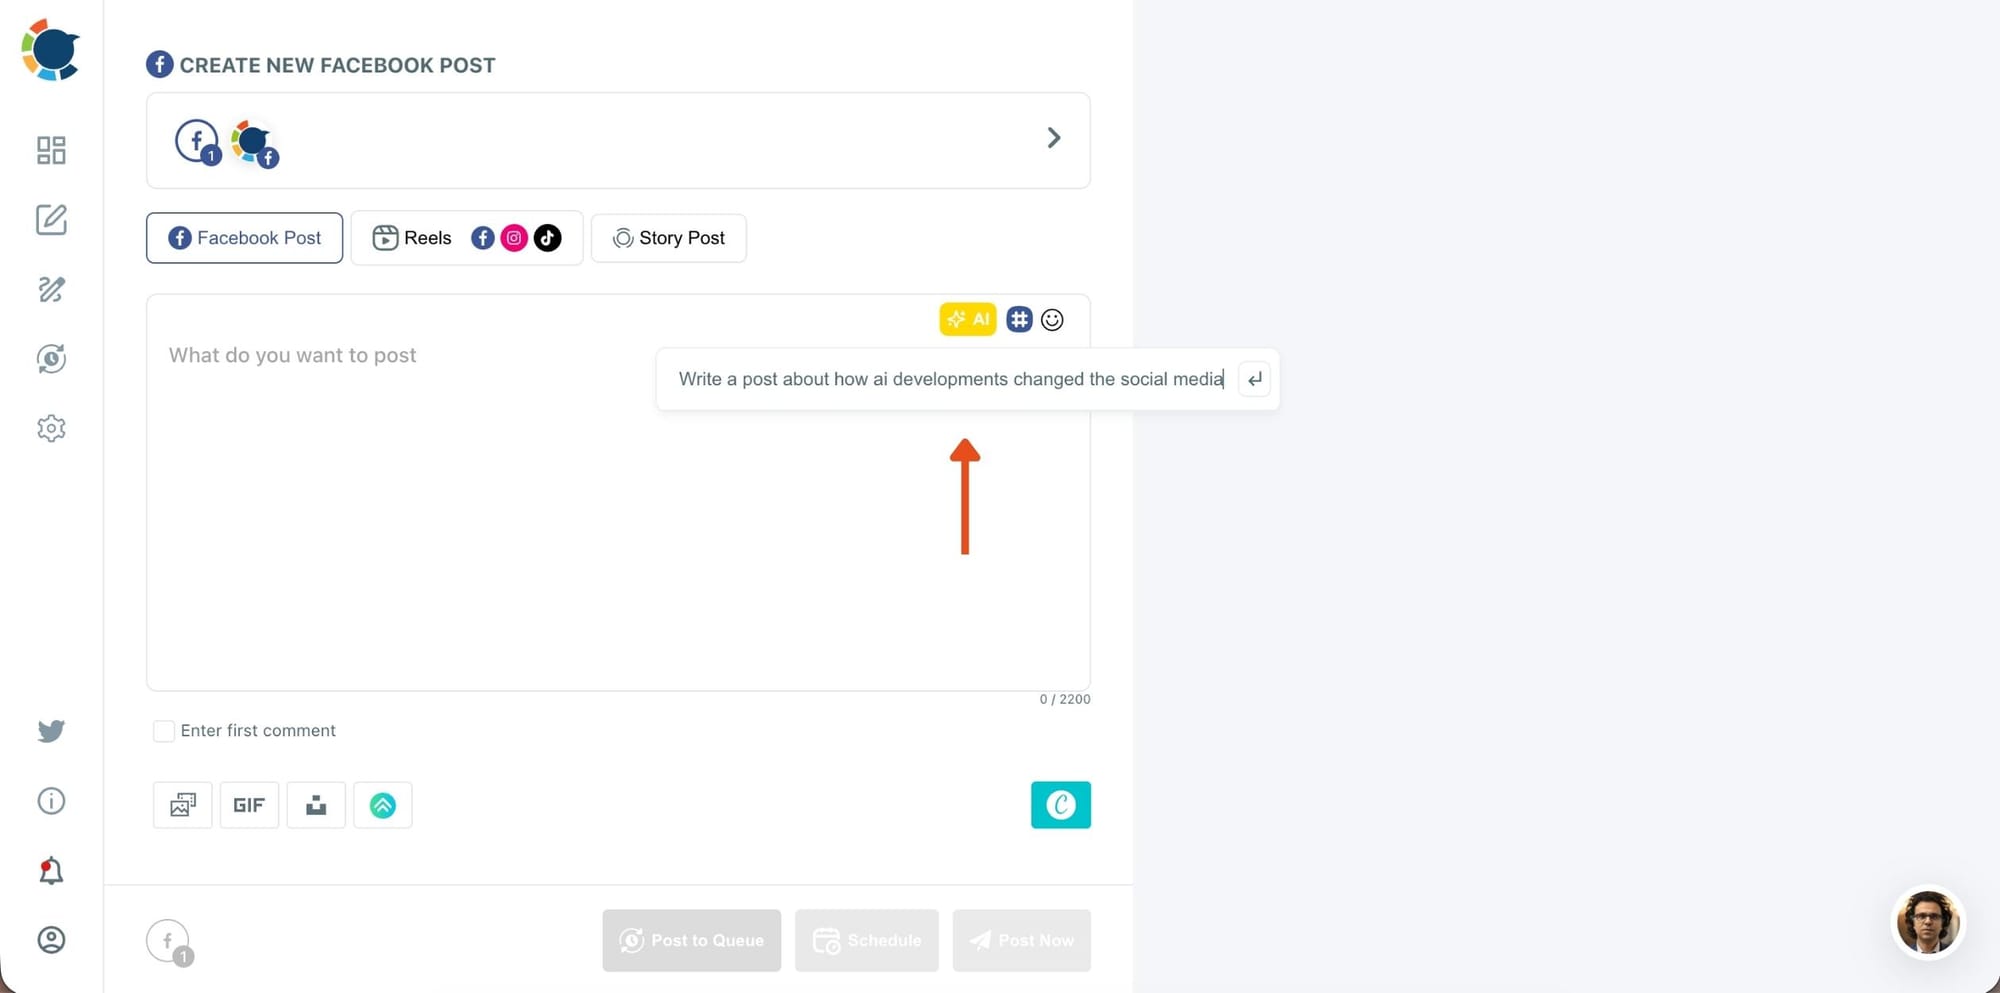Attach an image to the post
Viewport: 2000px width, 993px height.
pos(182,805)
